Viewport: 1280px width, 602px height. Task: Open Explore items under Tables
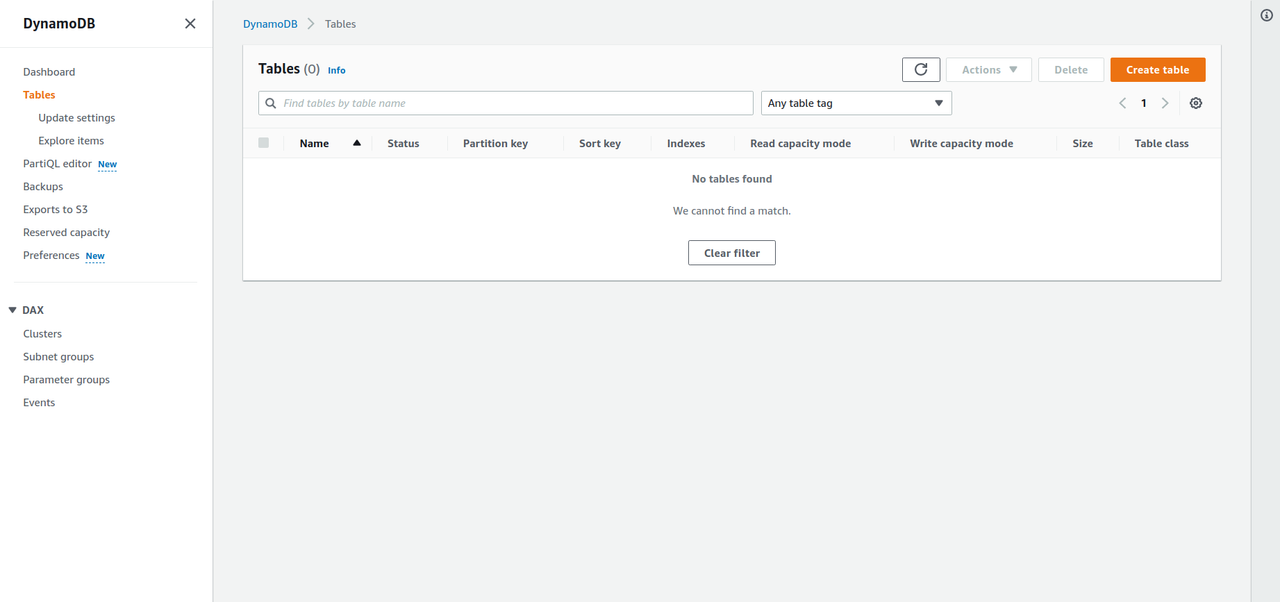coord(71,141)
